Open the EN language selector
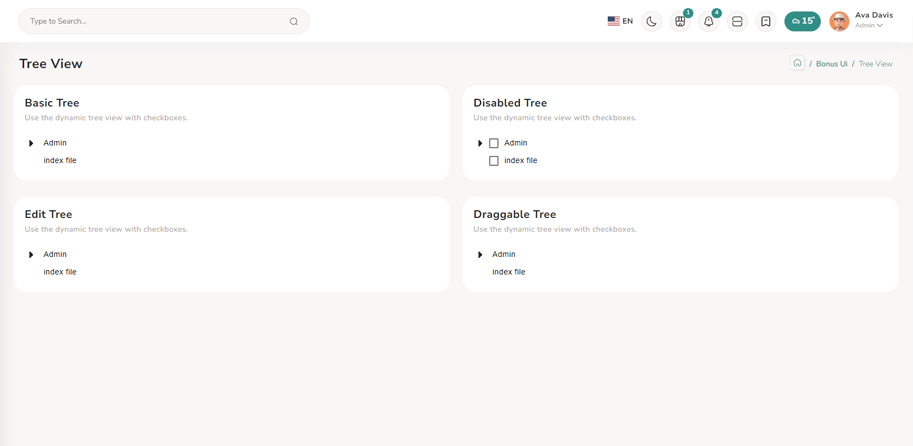The width and height of the screenshot is (913, 446). click(620, 21)
